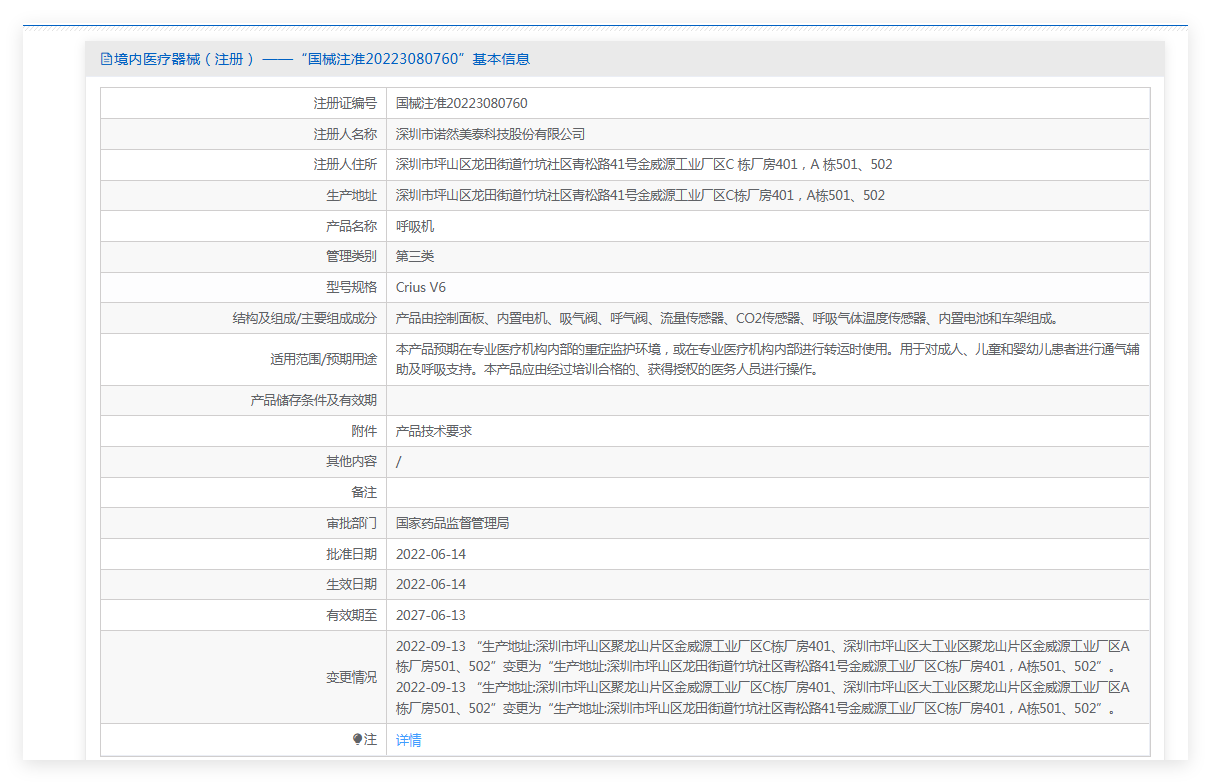Click the 第三类 management category value
Screen dimensions: 1211x783
pyautogui.click(x=415, y=257)
